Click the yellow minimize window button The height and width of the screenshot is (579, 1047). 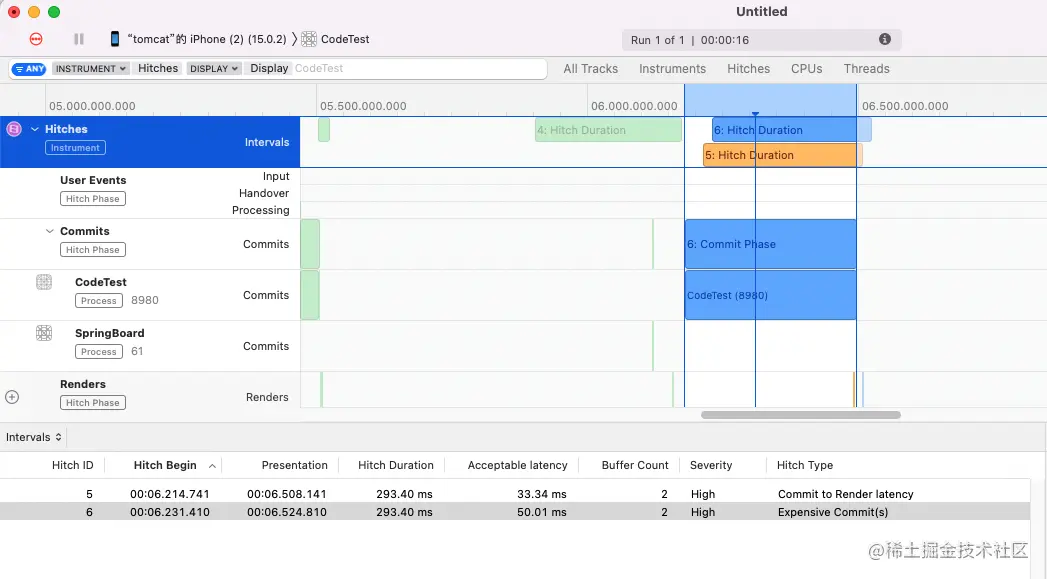point(34,12)
